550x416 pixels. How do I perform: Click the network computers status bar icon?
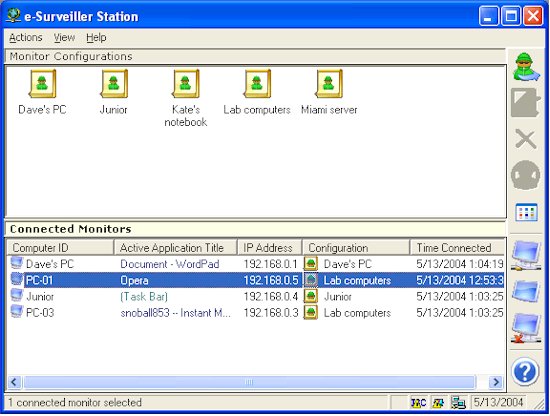point(458,403)
